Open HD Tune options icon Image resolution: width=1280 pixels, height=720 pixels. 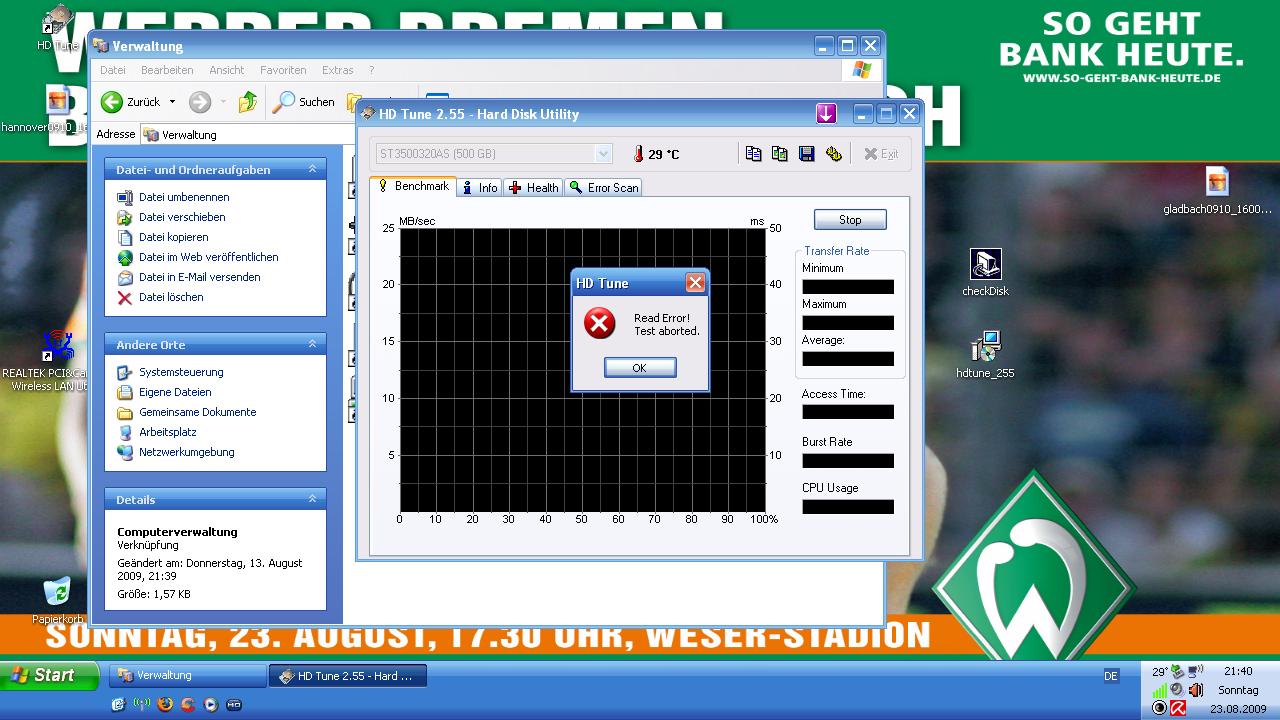coord(833,153)
